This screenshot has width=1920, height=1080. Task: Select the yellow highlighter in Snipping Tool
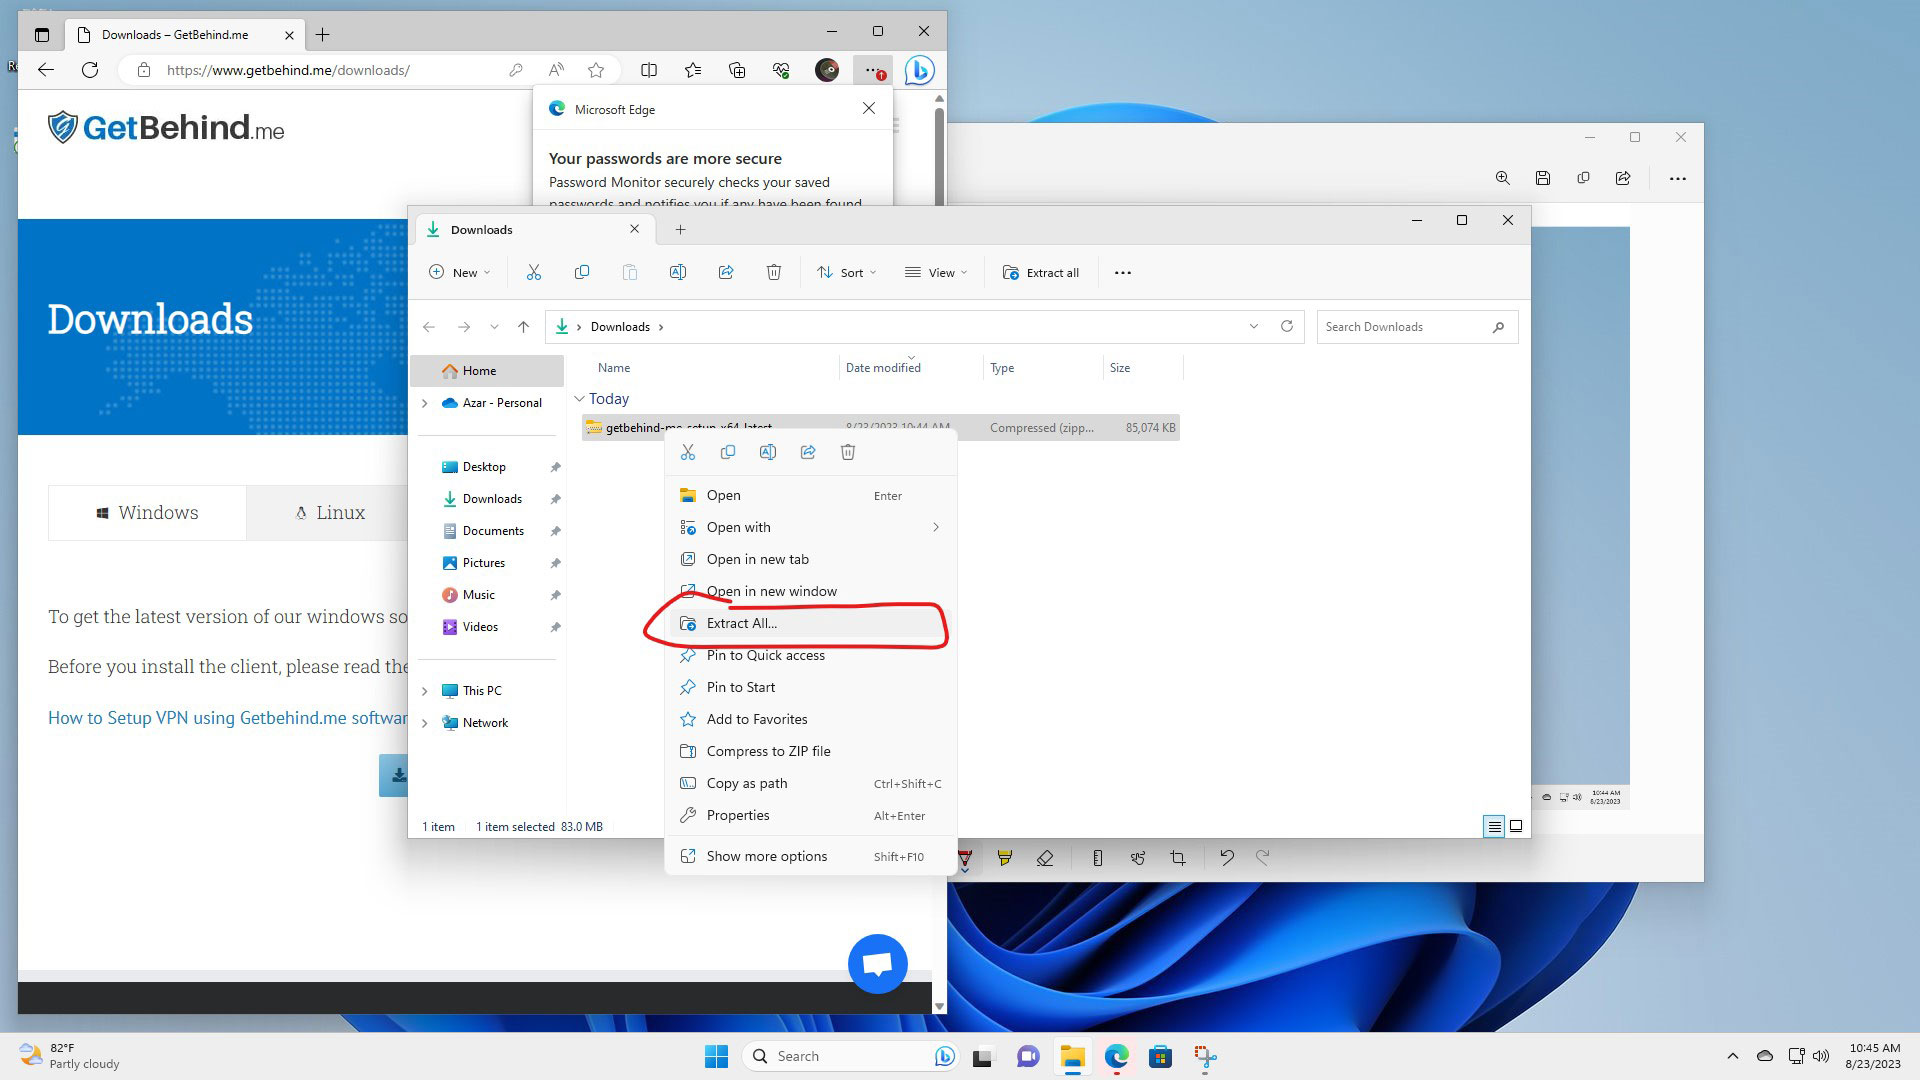tap(1005, 858)
